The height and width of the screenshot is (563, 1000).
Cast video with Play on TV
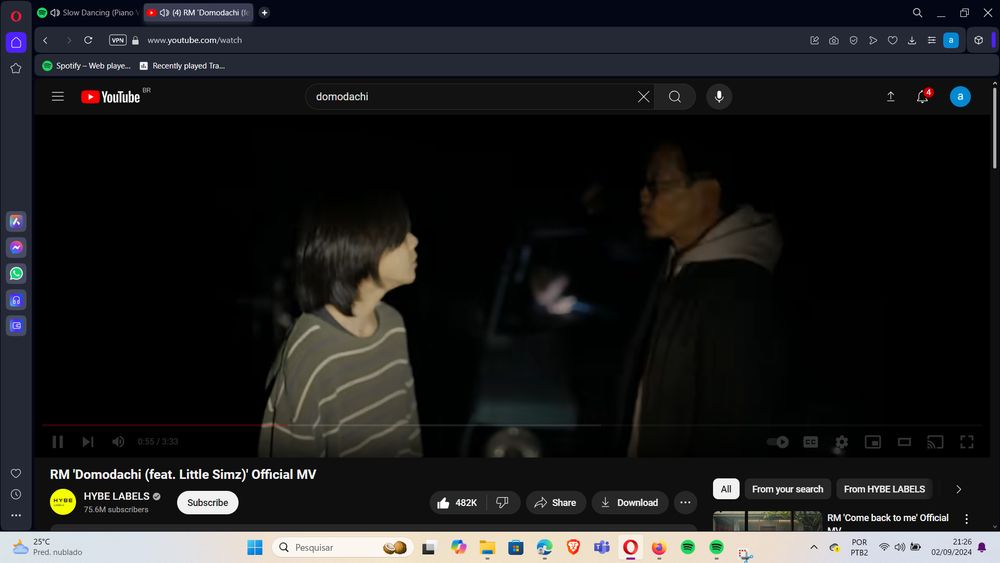pos(935,442)
